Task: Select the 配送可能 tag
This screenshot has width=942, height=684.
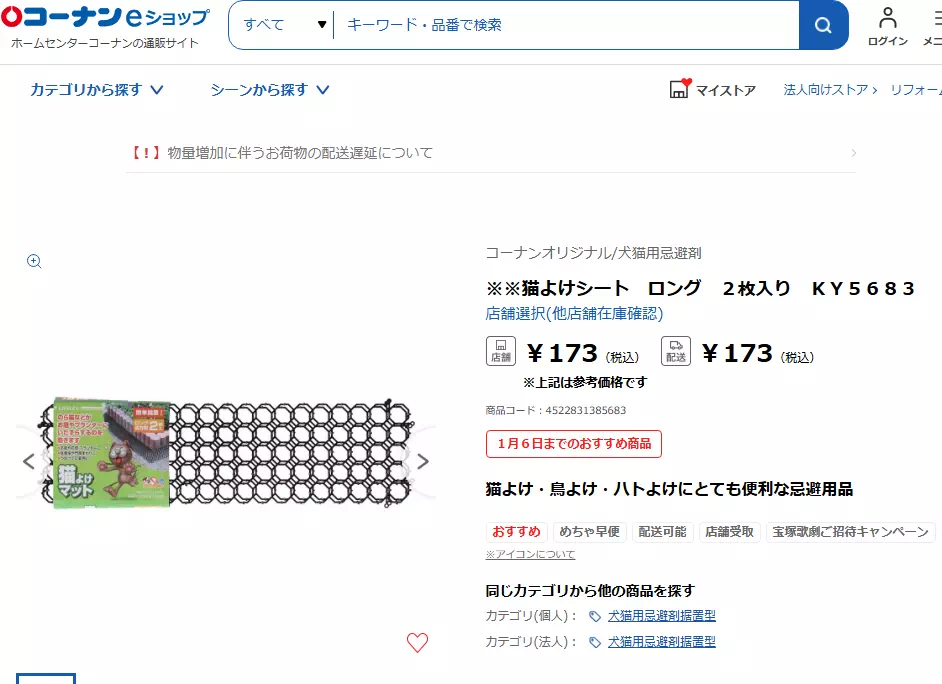Action: (662, 532)
